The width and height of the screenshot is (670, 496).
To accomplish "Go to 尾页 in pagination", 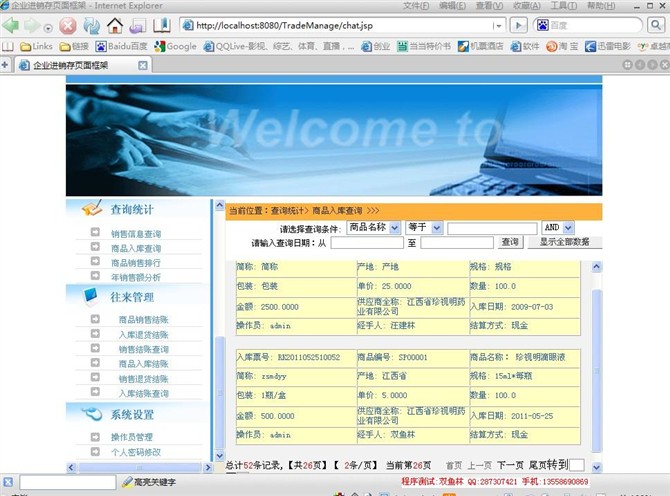I will pos(538,465).
